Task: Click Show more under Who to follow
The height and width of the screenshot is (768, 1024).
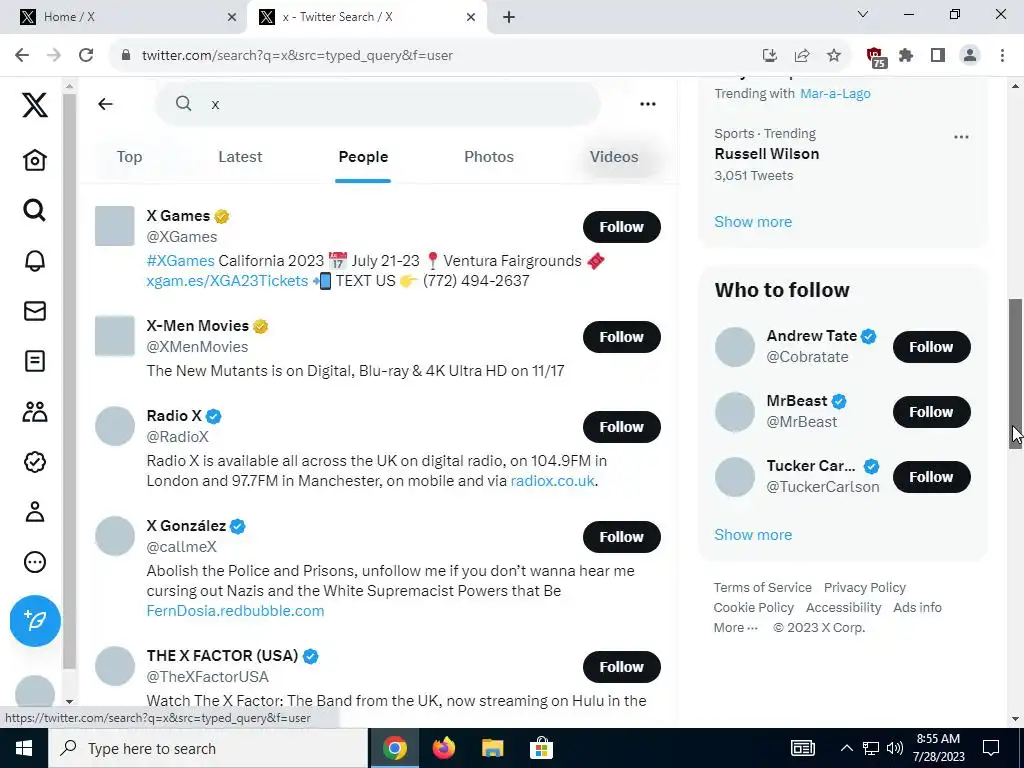Action: (x=753, y=534)
